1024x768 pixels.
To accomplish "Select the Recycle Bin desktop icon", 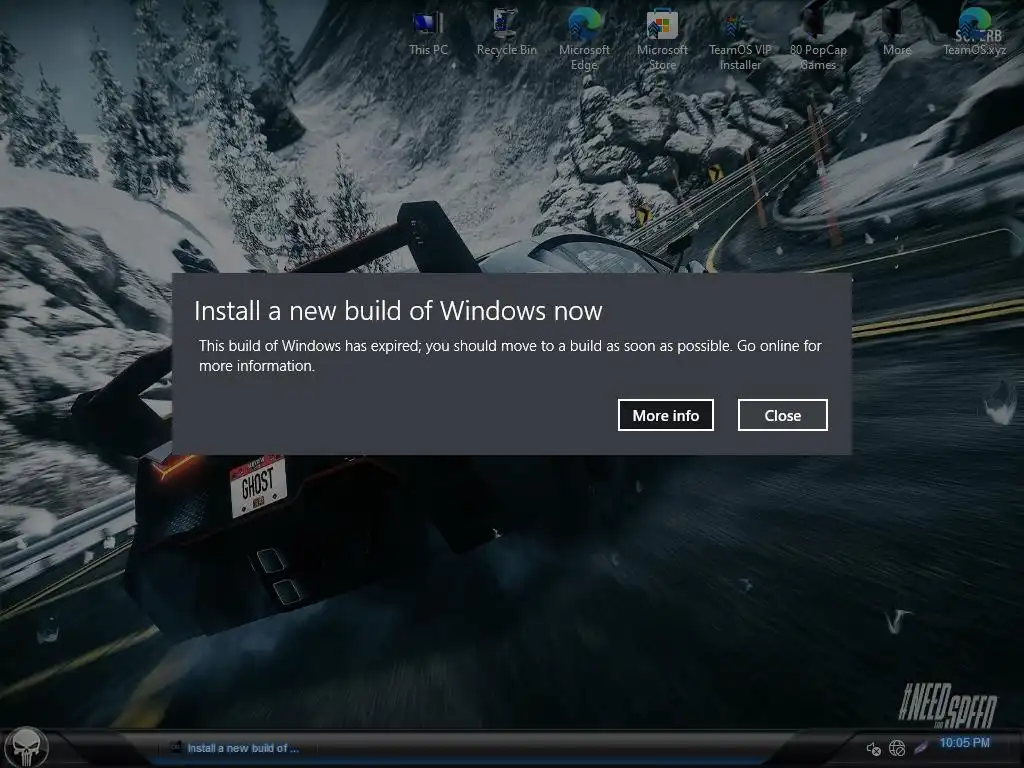I will pyautogui.click(x=506, y=33).
